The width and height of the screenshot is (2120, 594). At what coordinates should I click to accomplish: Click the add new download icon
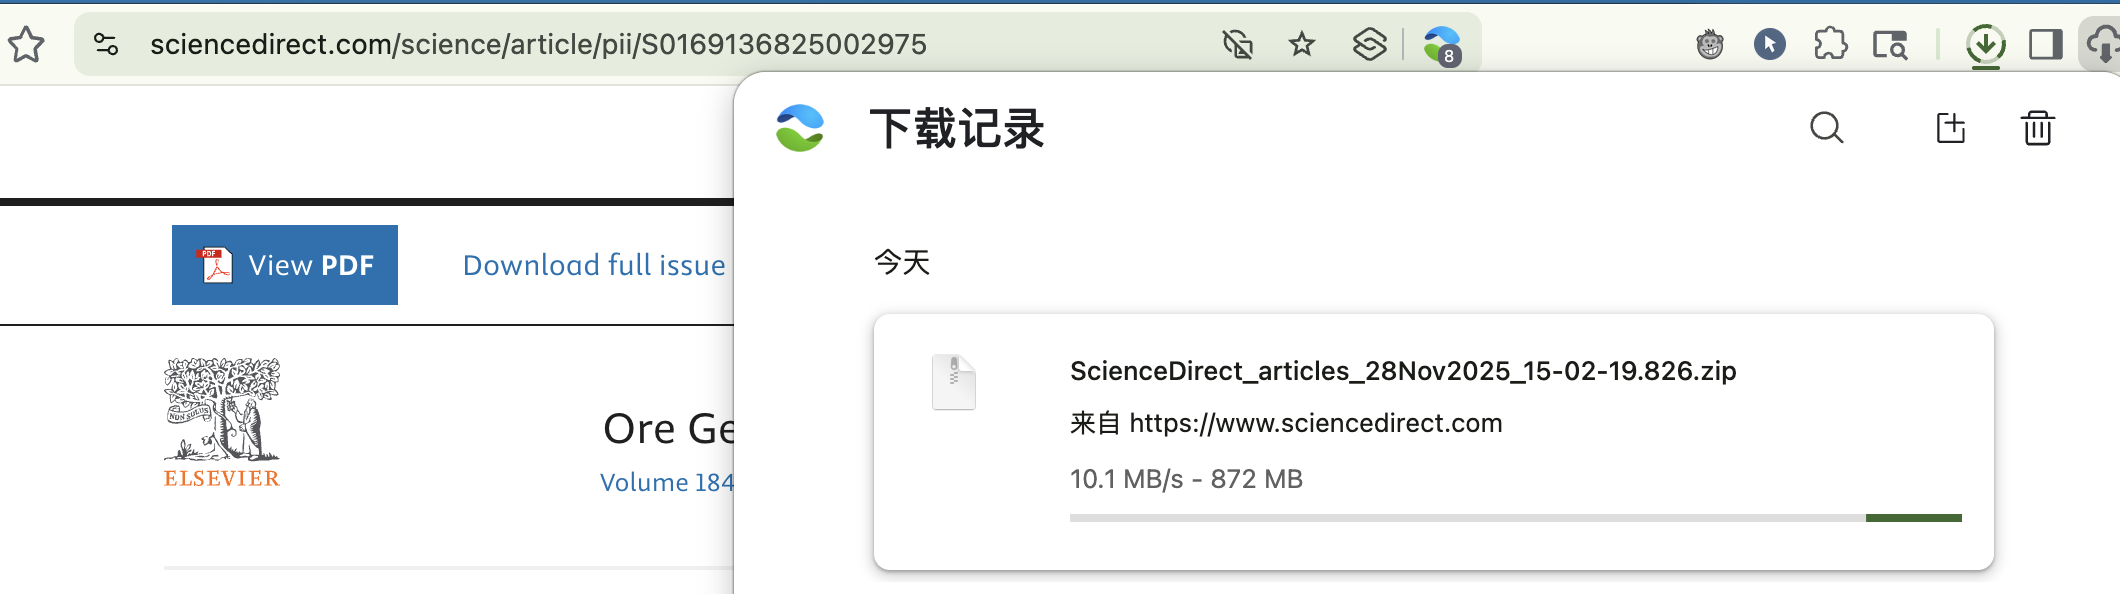1950,128
